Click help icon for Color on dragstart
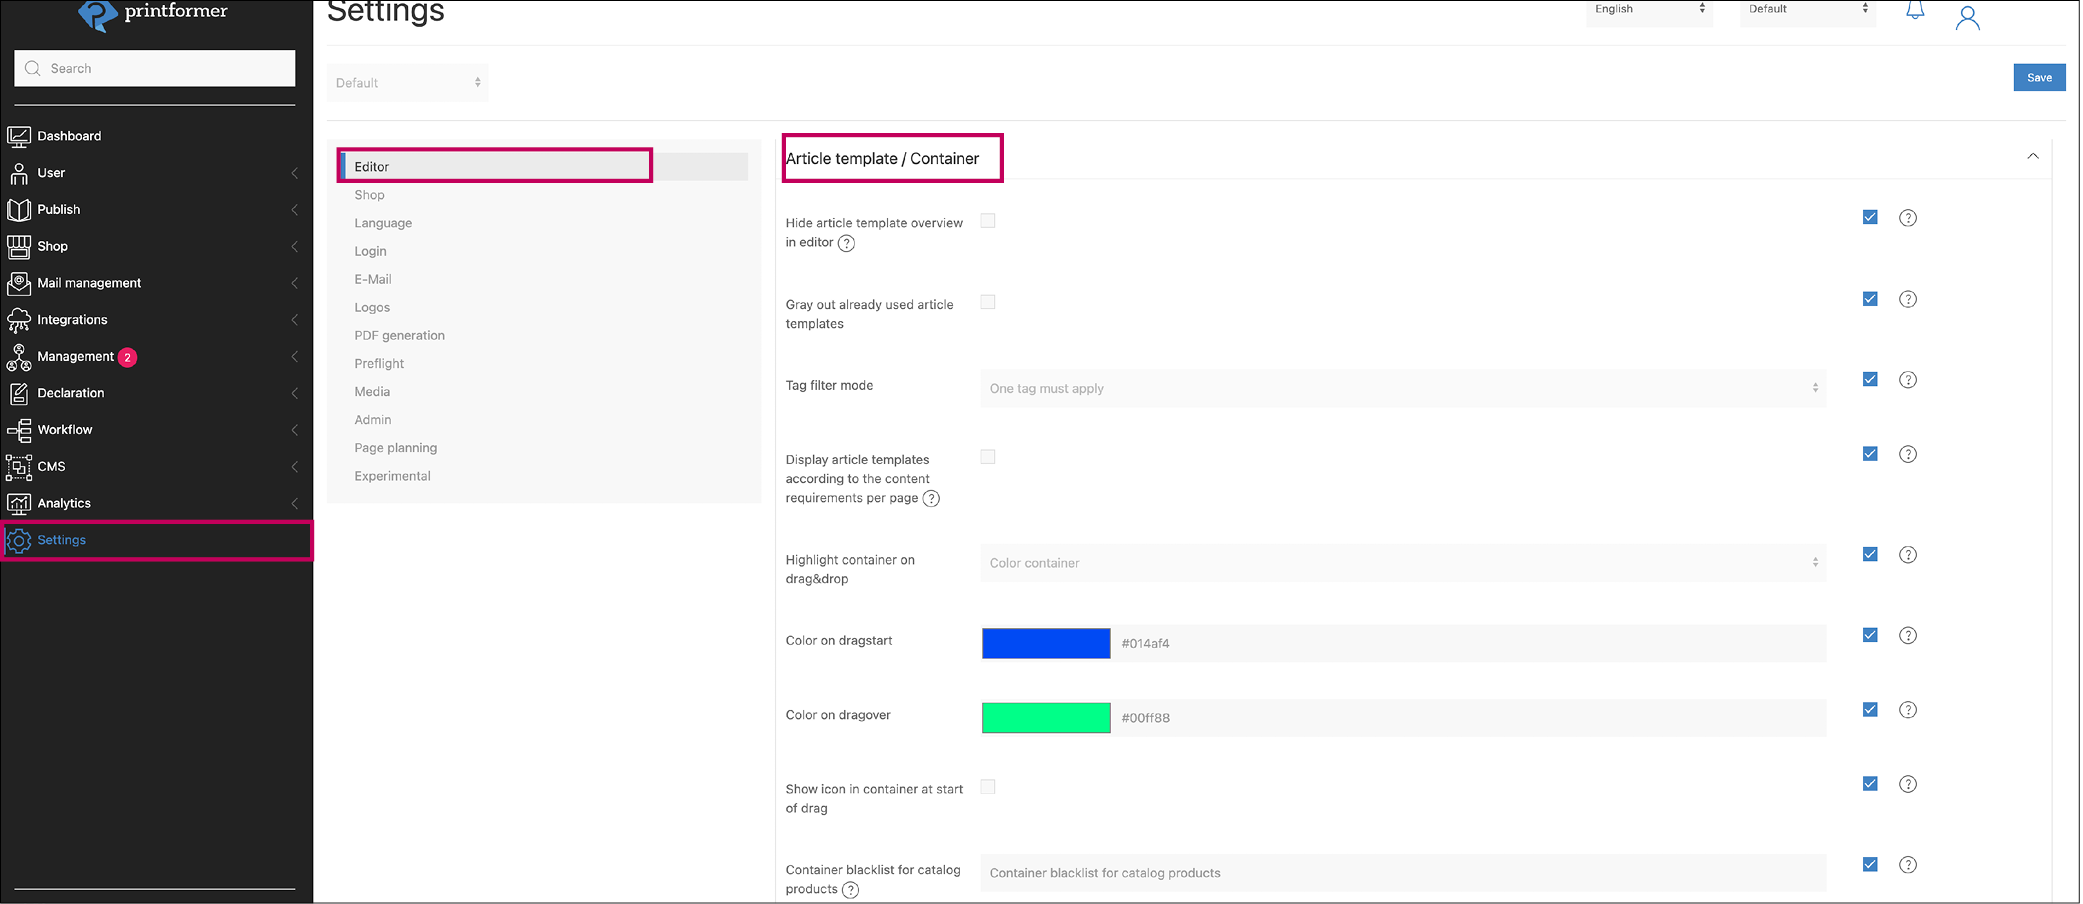Image resolution: width=2083 pixels, height=904 pixels. click(1907, 636)
